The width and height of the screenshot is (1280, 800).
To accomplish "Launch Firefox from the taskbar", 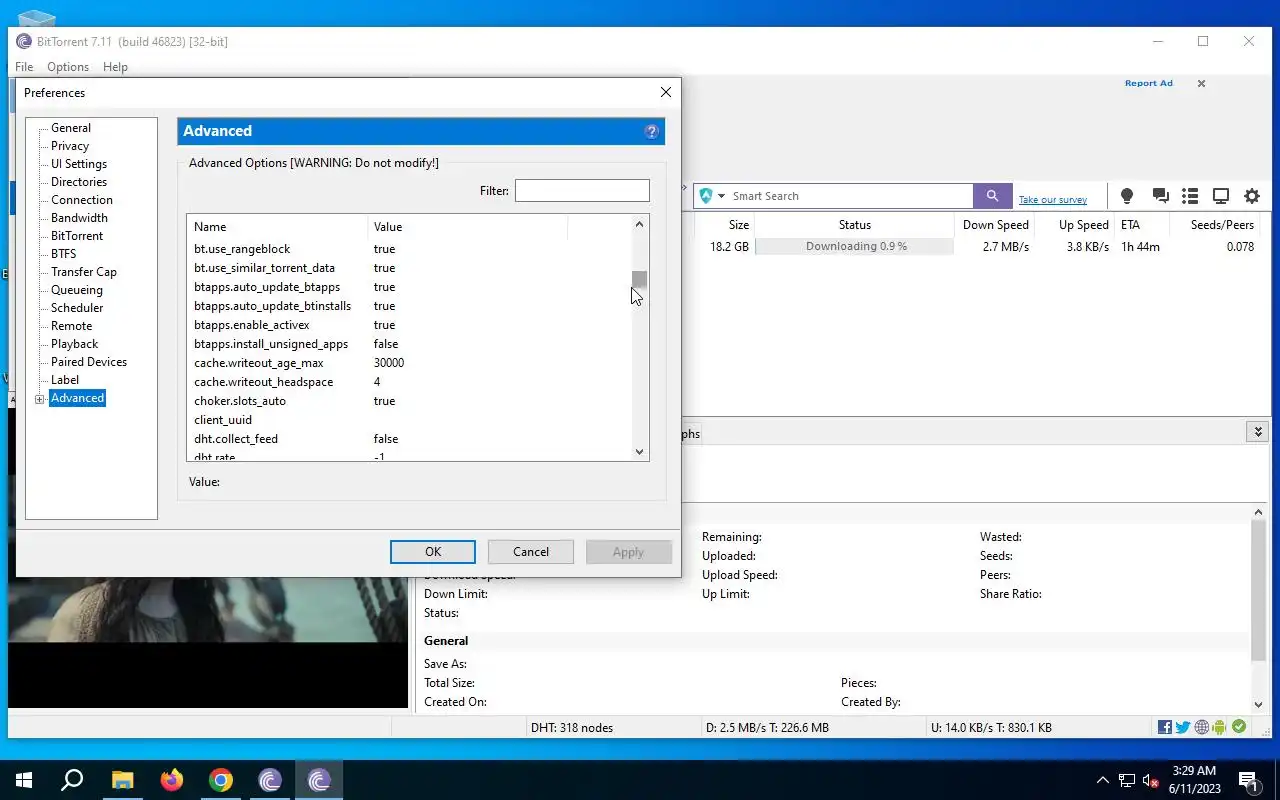I will tap(172, 780).
